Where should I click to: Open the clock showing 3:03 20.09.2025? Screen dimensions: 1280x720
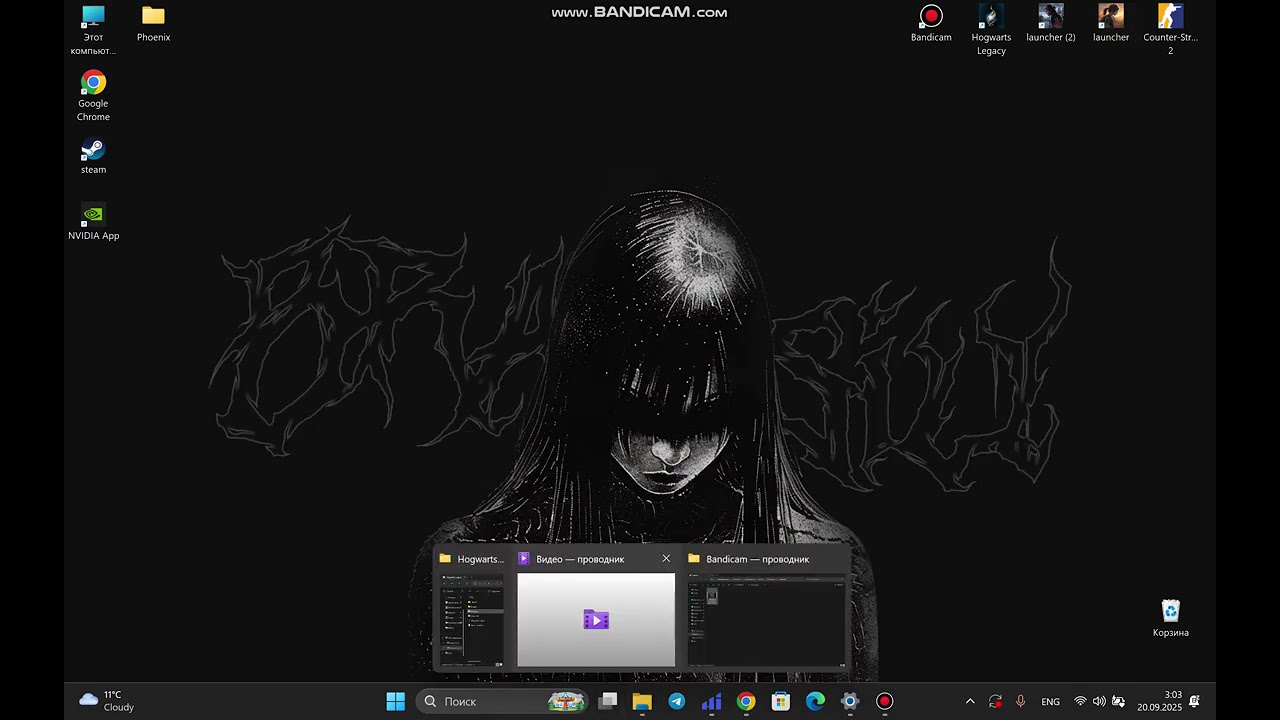(1159, 701)
